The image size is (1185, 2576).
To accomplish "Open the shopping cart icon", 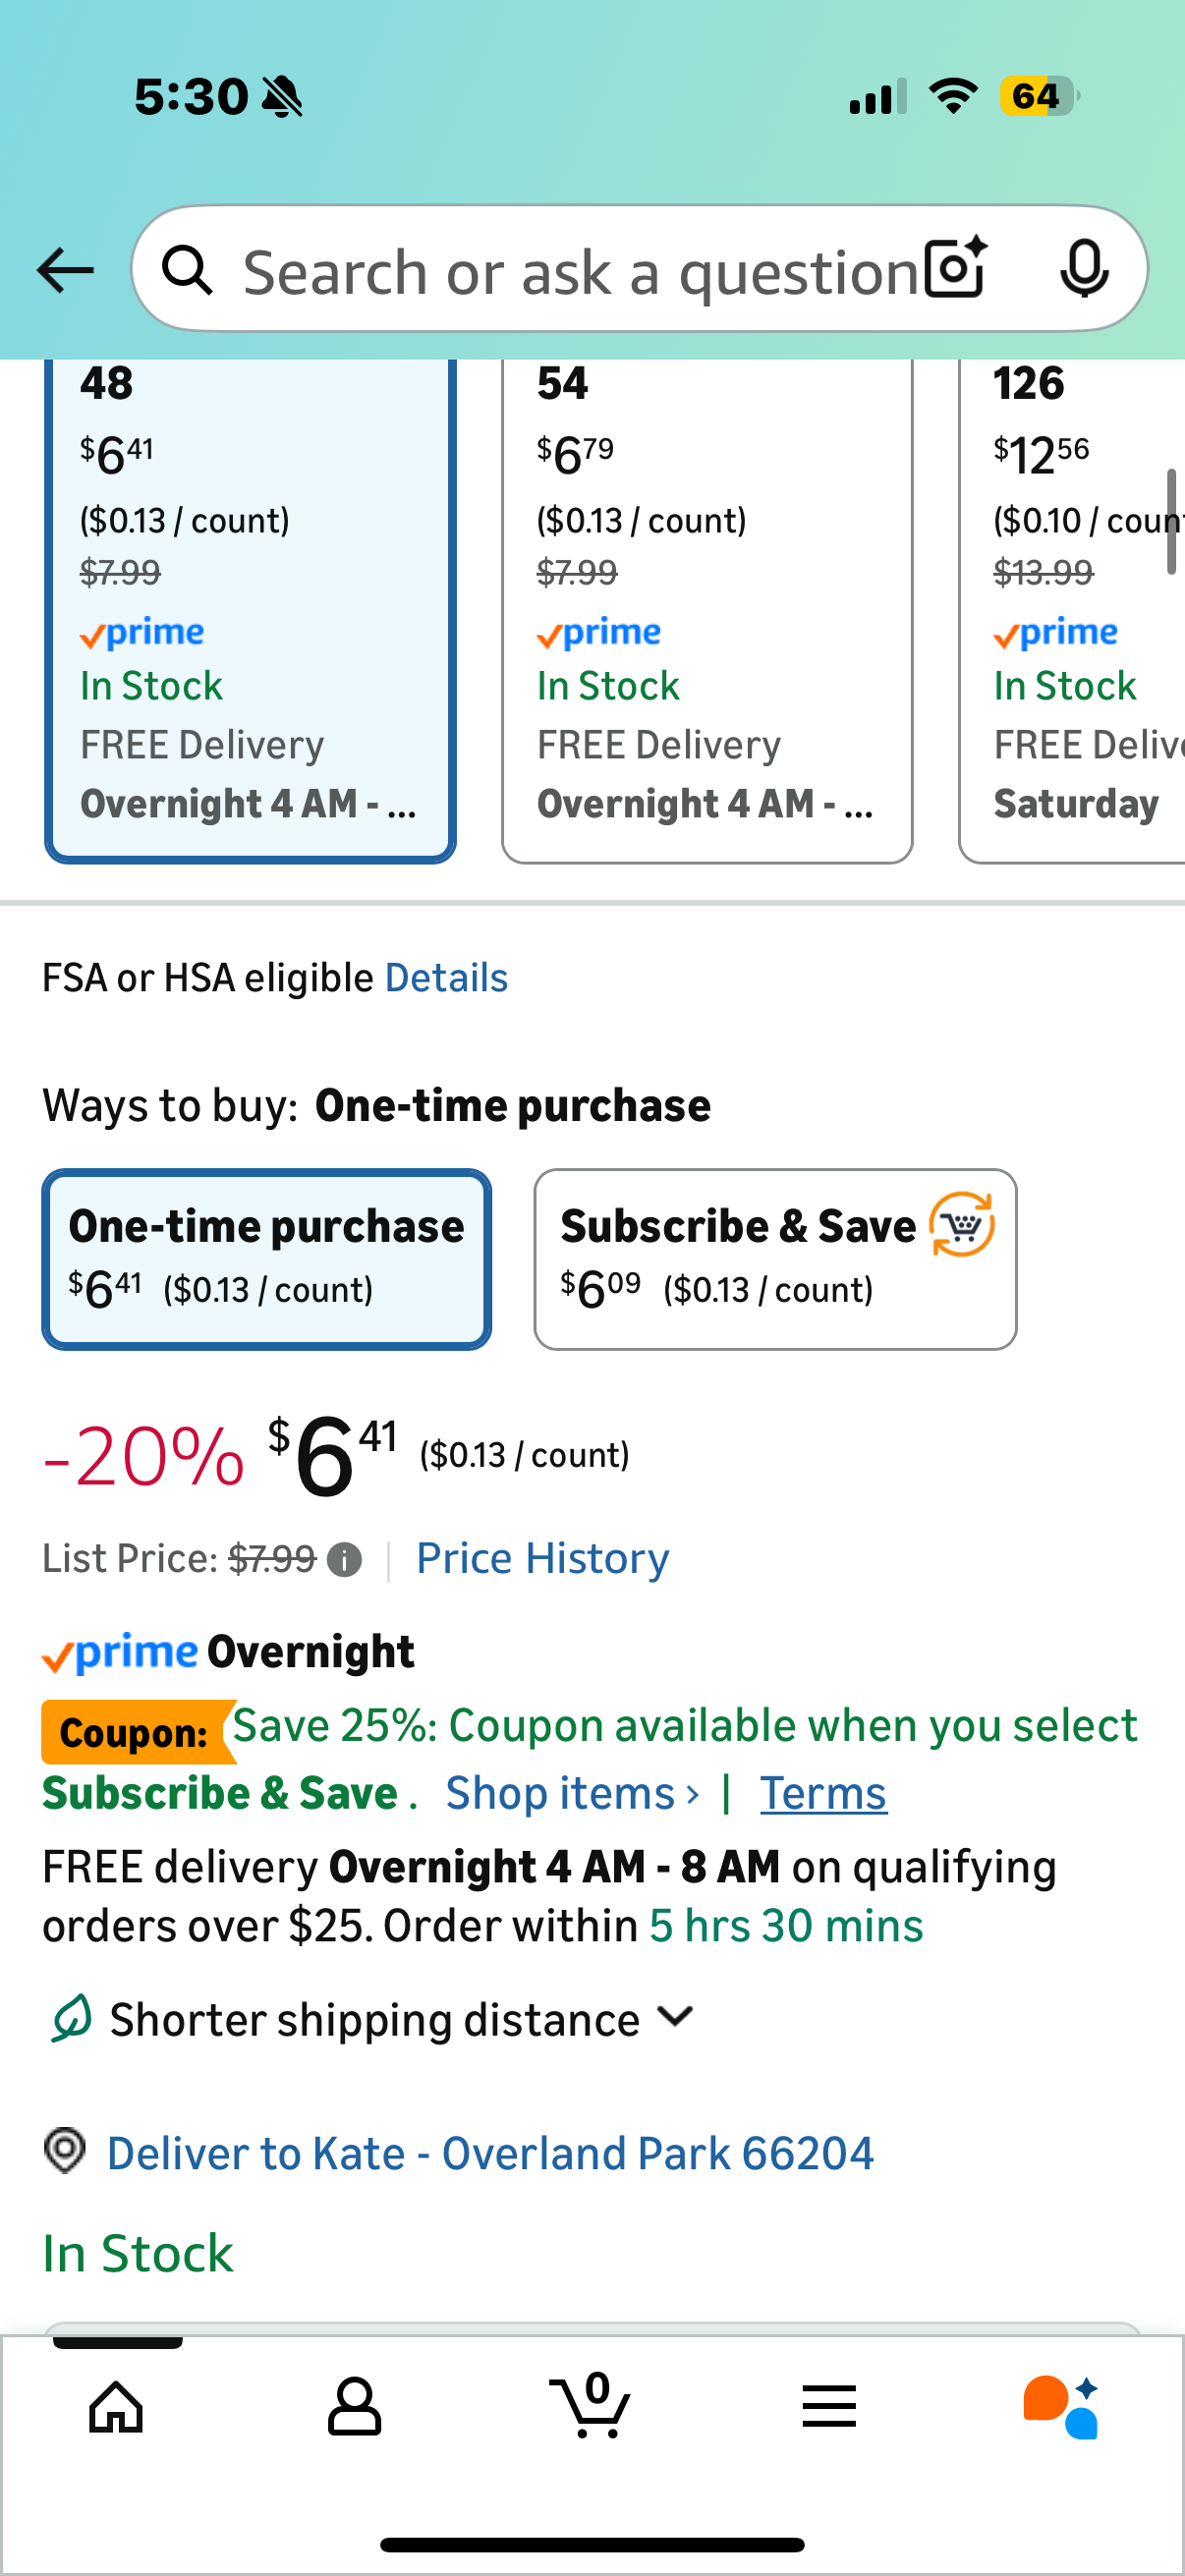I will [x=591, y=2406].
